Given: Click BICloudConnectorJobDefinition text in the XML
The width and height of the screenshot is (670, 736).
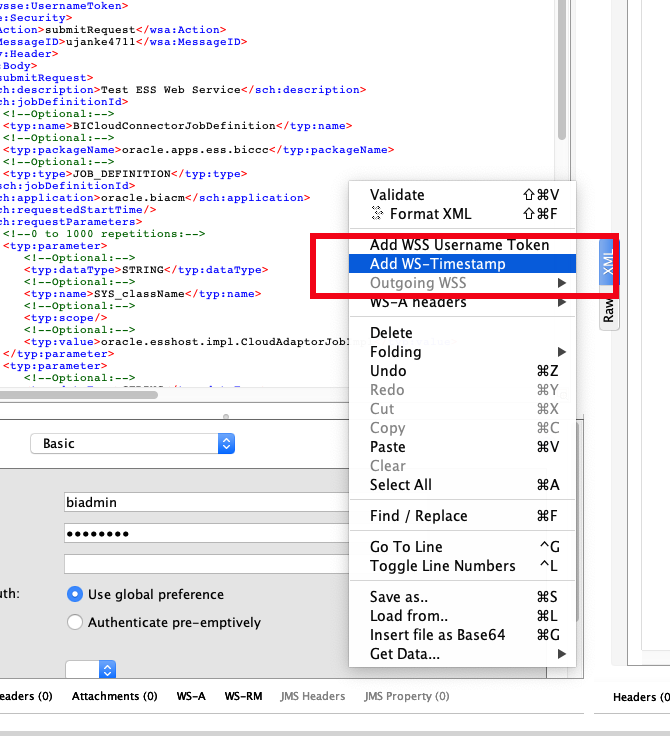Looking at the screenshot, I should click(174, 126).
